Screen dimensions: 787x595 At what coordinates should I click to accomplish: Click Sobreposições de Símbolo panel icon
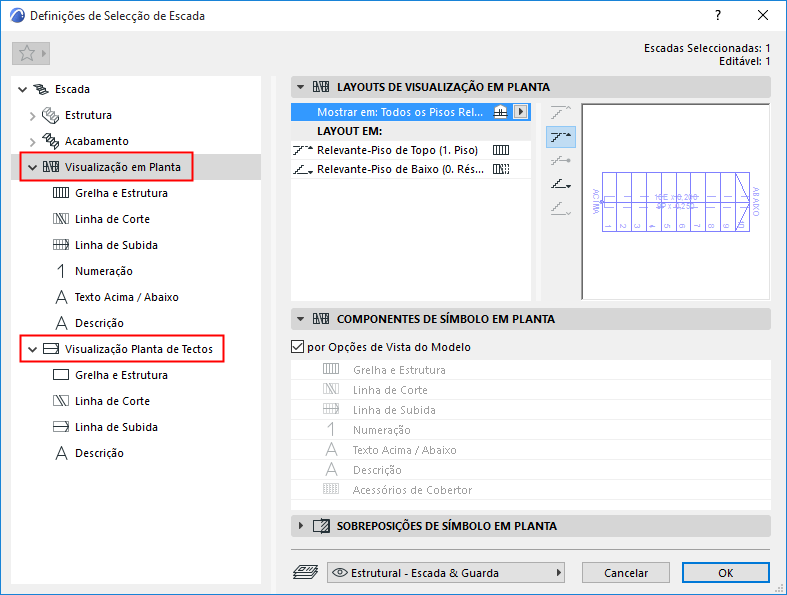coord(321,526)
